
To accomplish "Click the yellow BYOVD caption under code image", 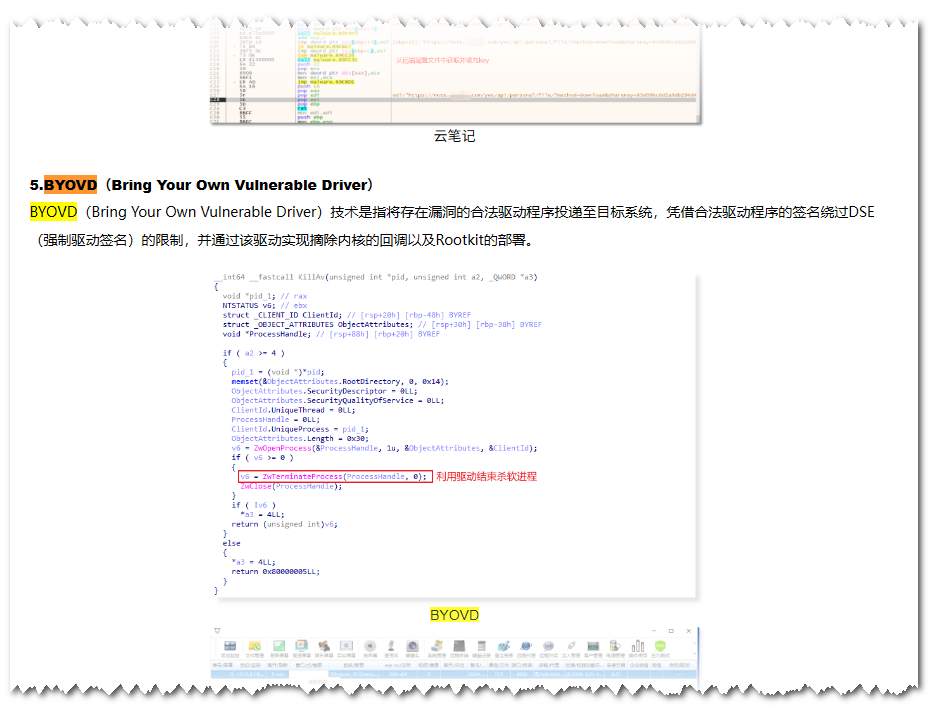I will (x=454, y=615).
